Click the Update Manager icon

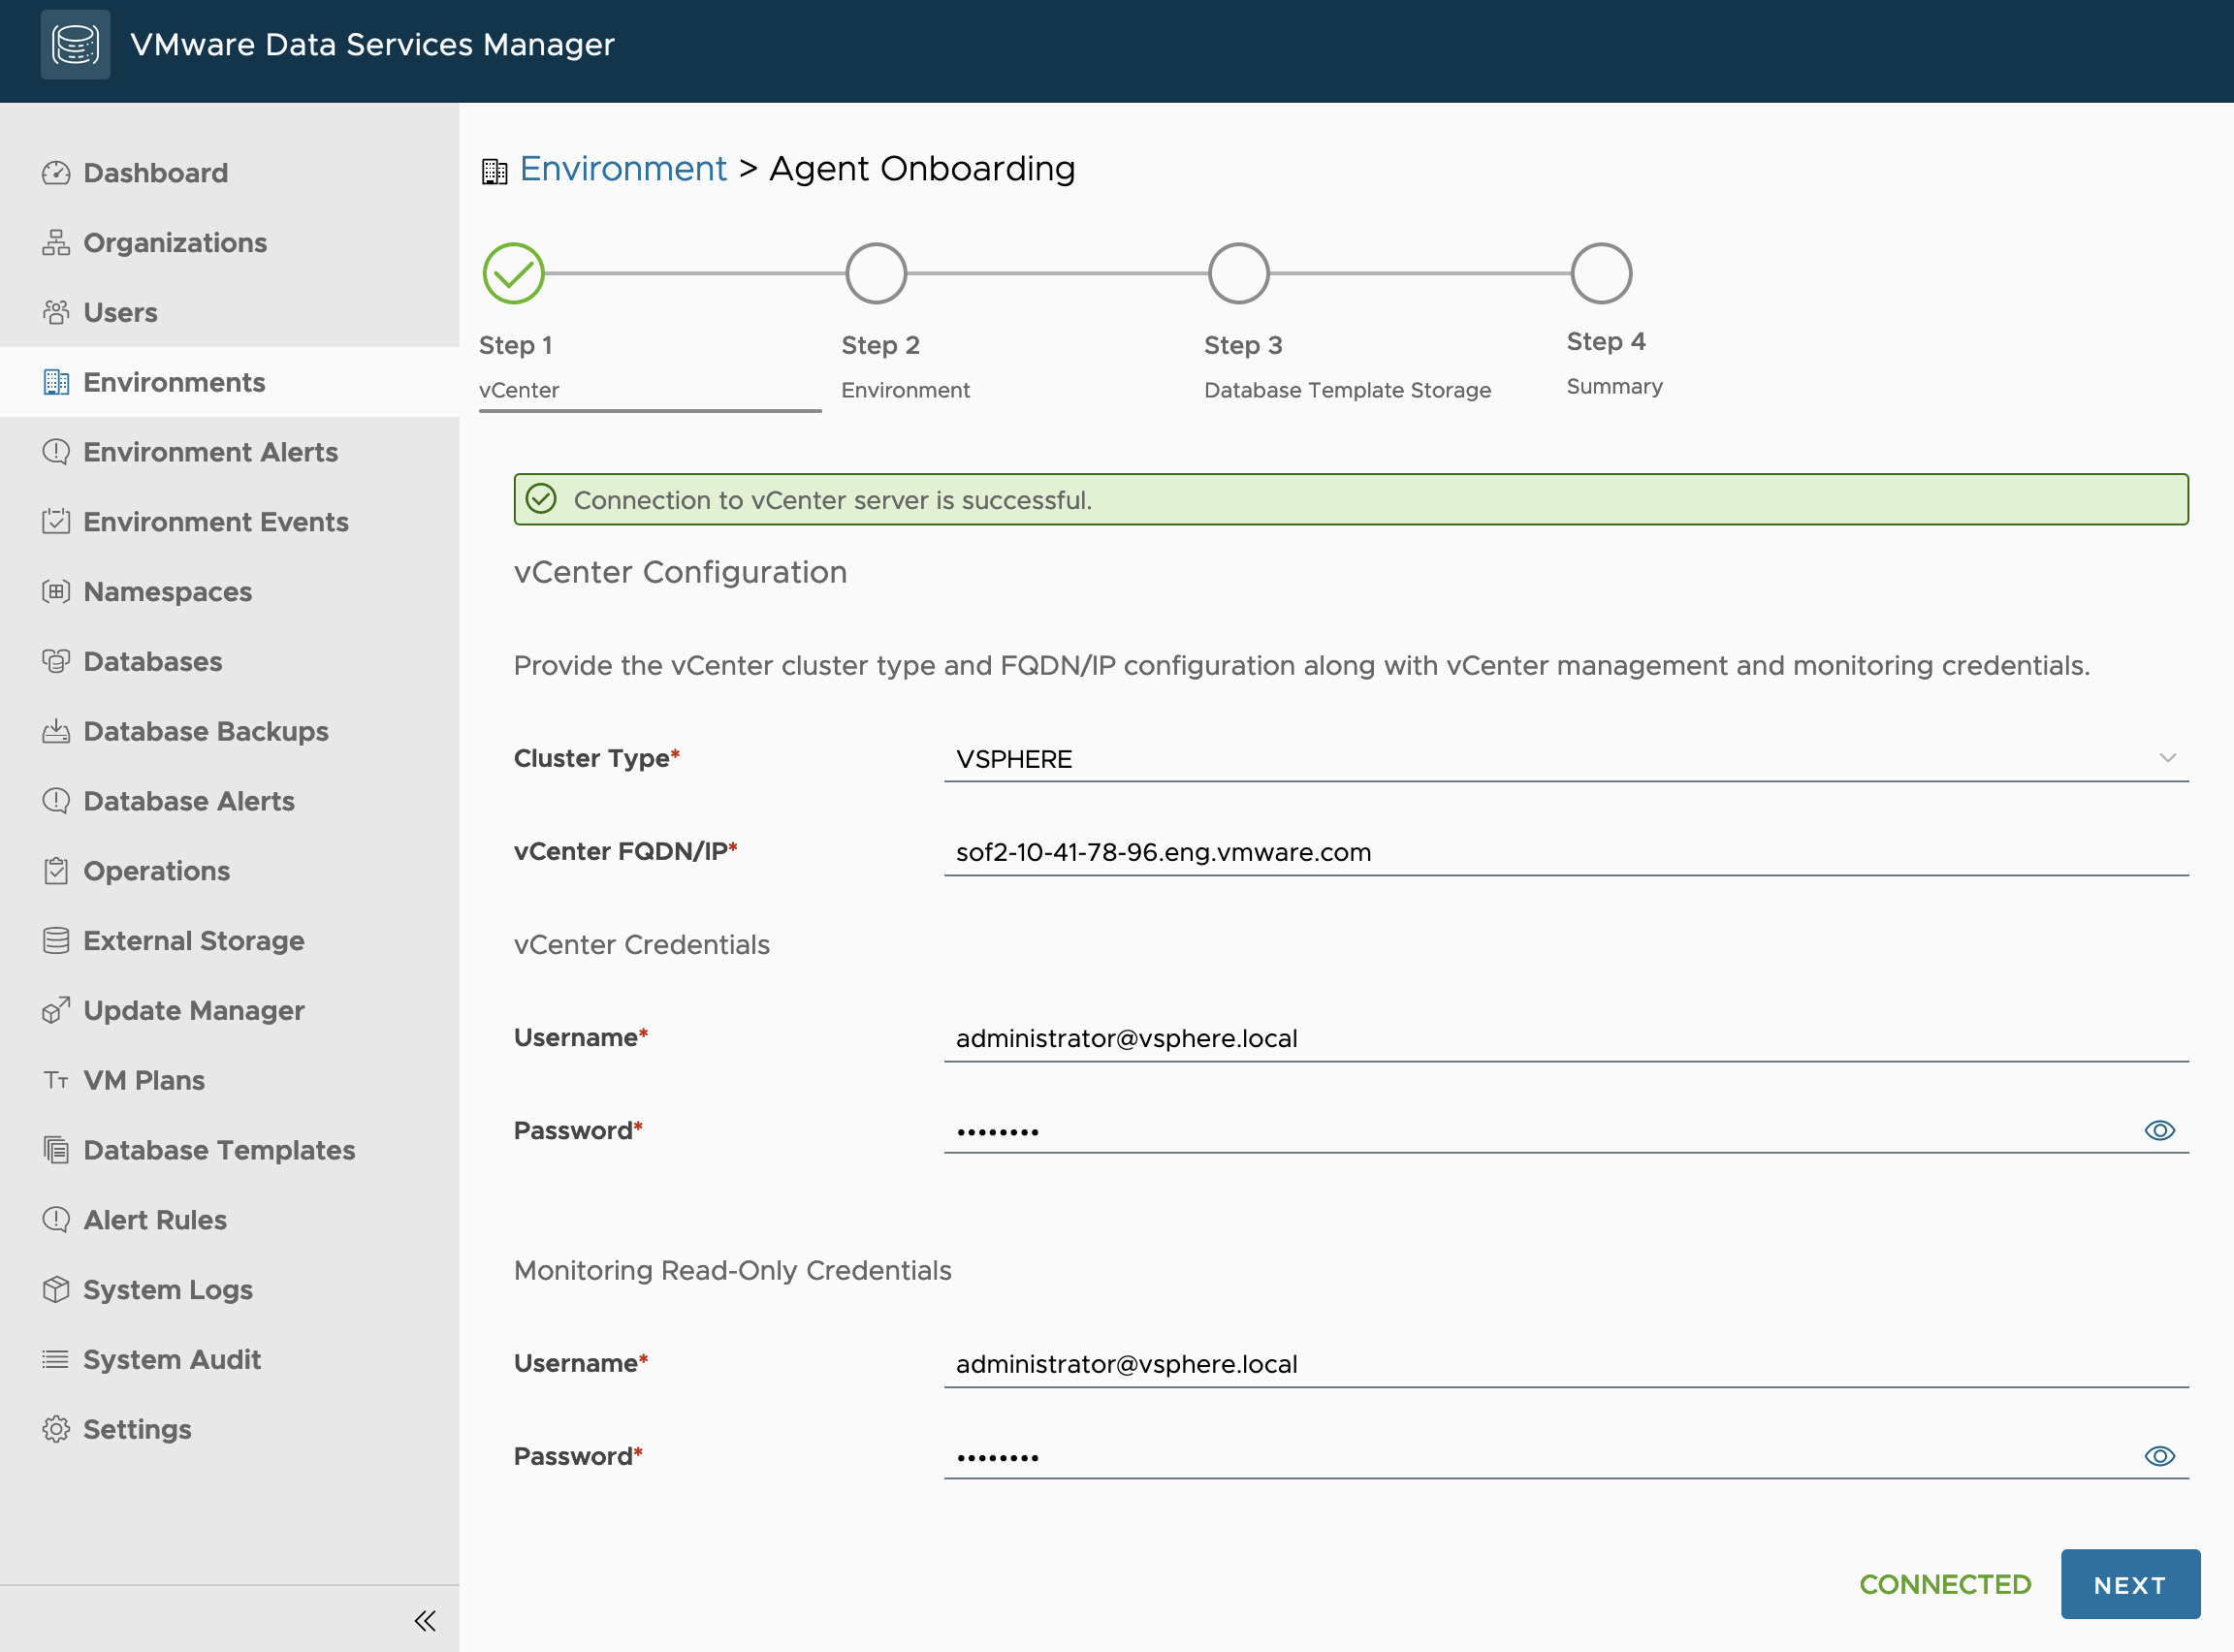[56, 1011]
